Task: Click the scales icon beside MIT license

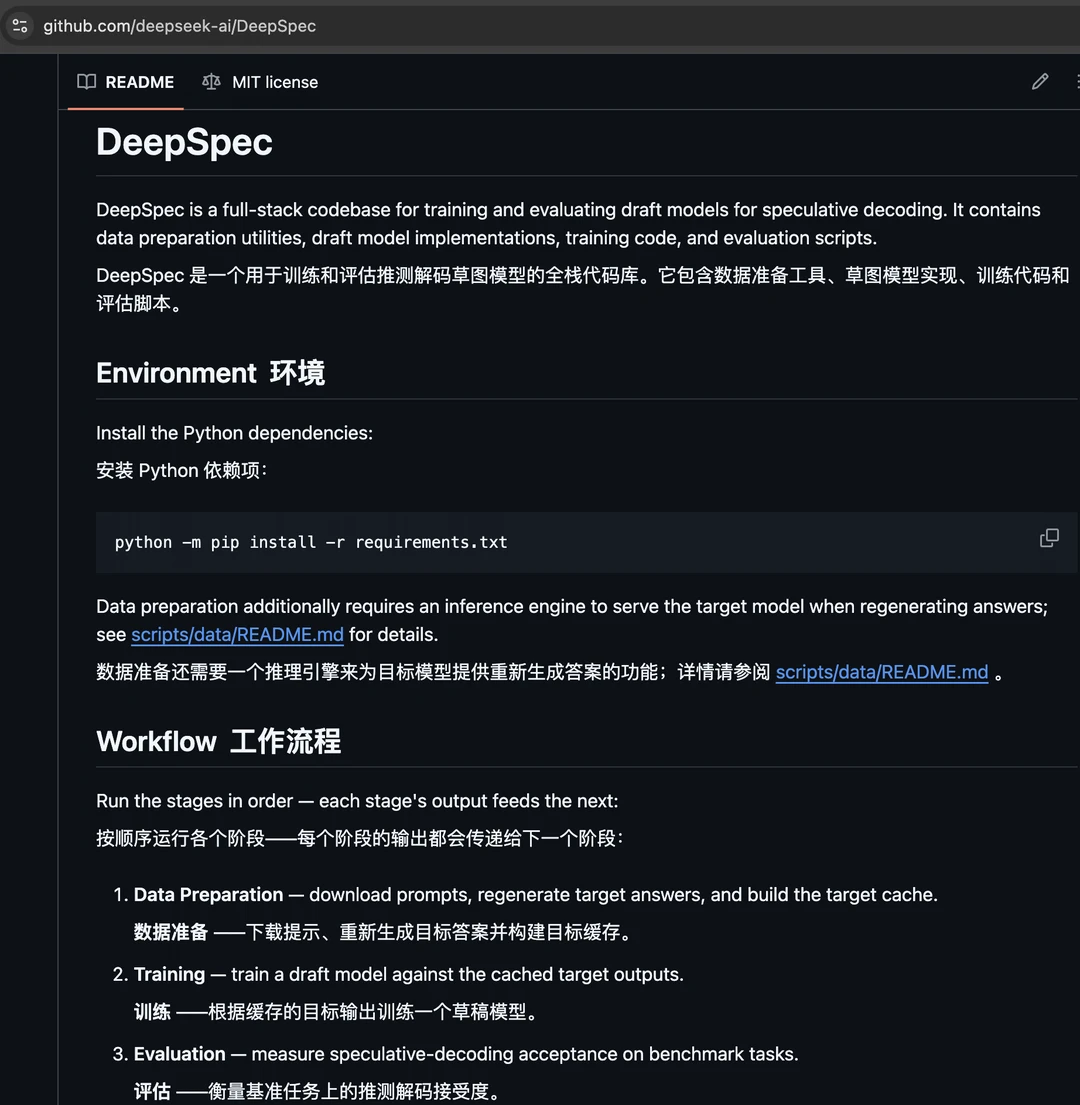Action: click(211, 82)
